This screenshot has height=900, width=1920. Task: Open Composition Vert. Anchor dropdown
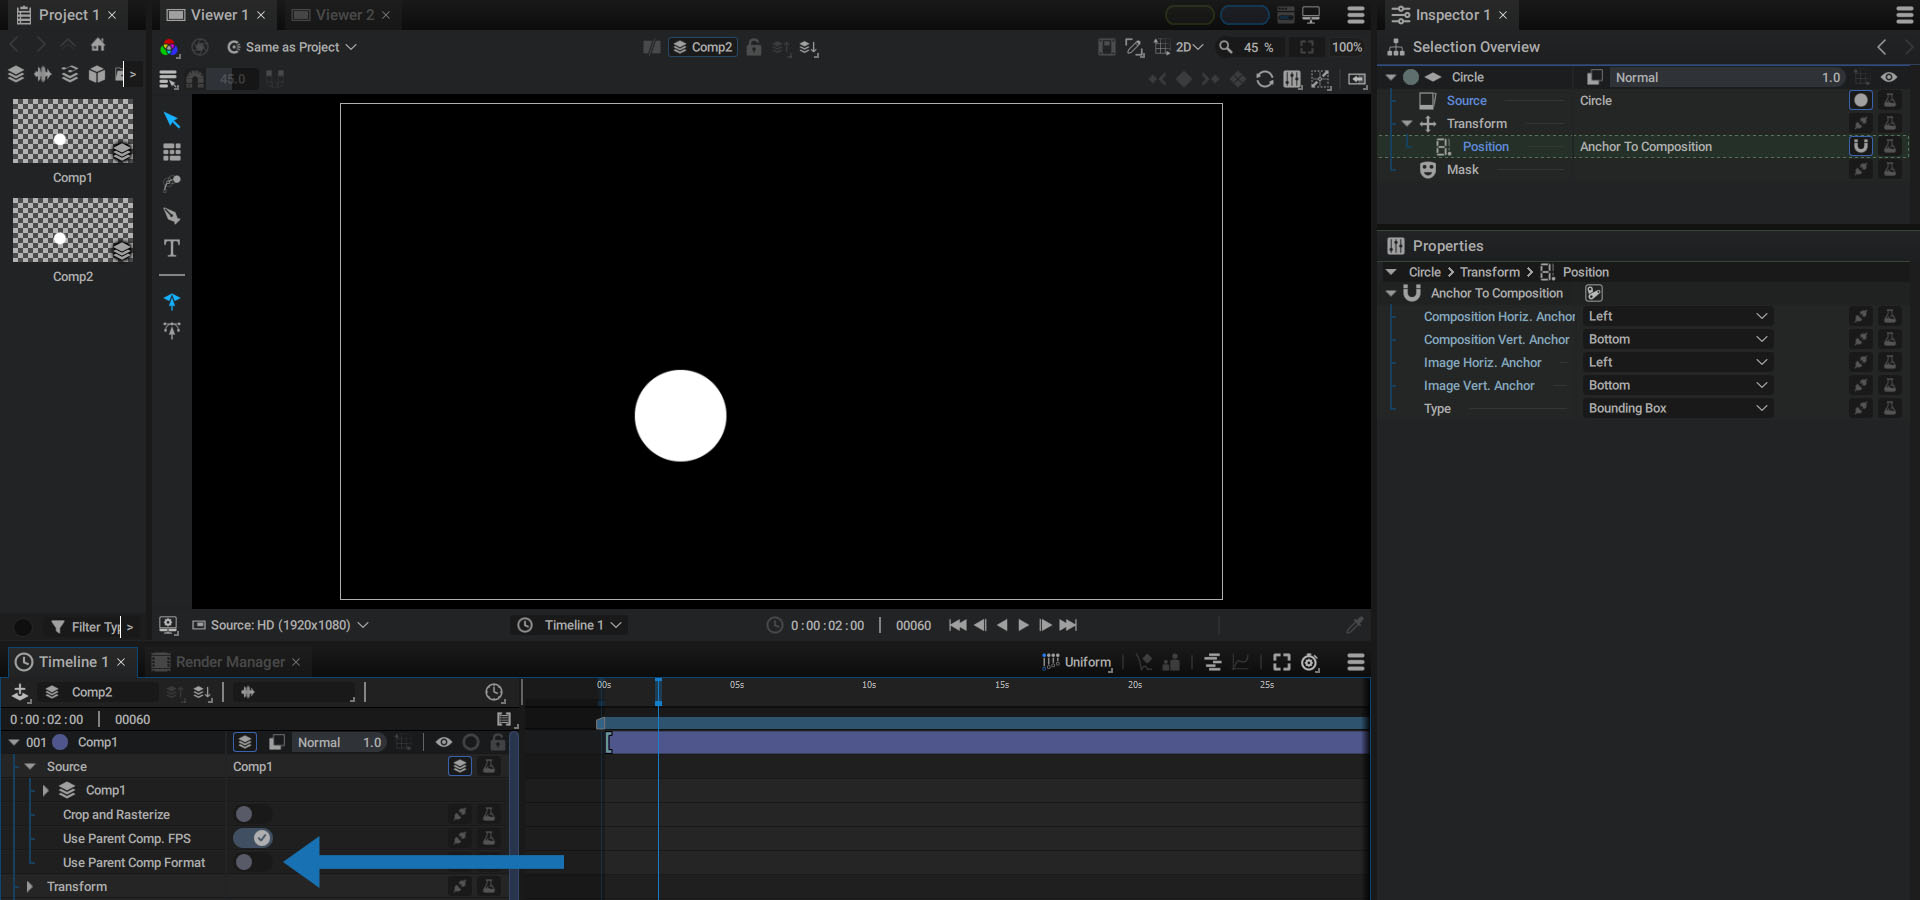coord(1678,339)
